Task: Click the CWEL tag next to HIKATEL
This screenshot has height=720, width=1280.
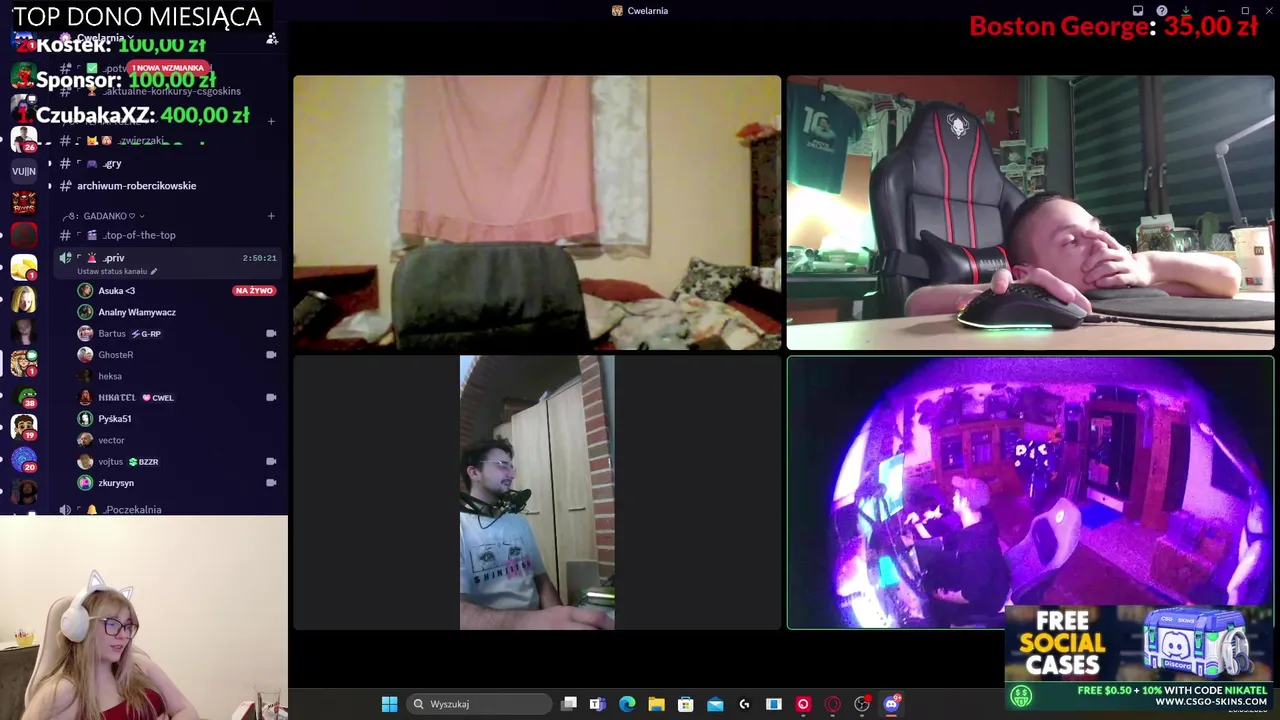Action: 158,398
